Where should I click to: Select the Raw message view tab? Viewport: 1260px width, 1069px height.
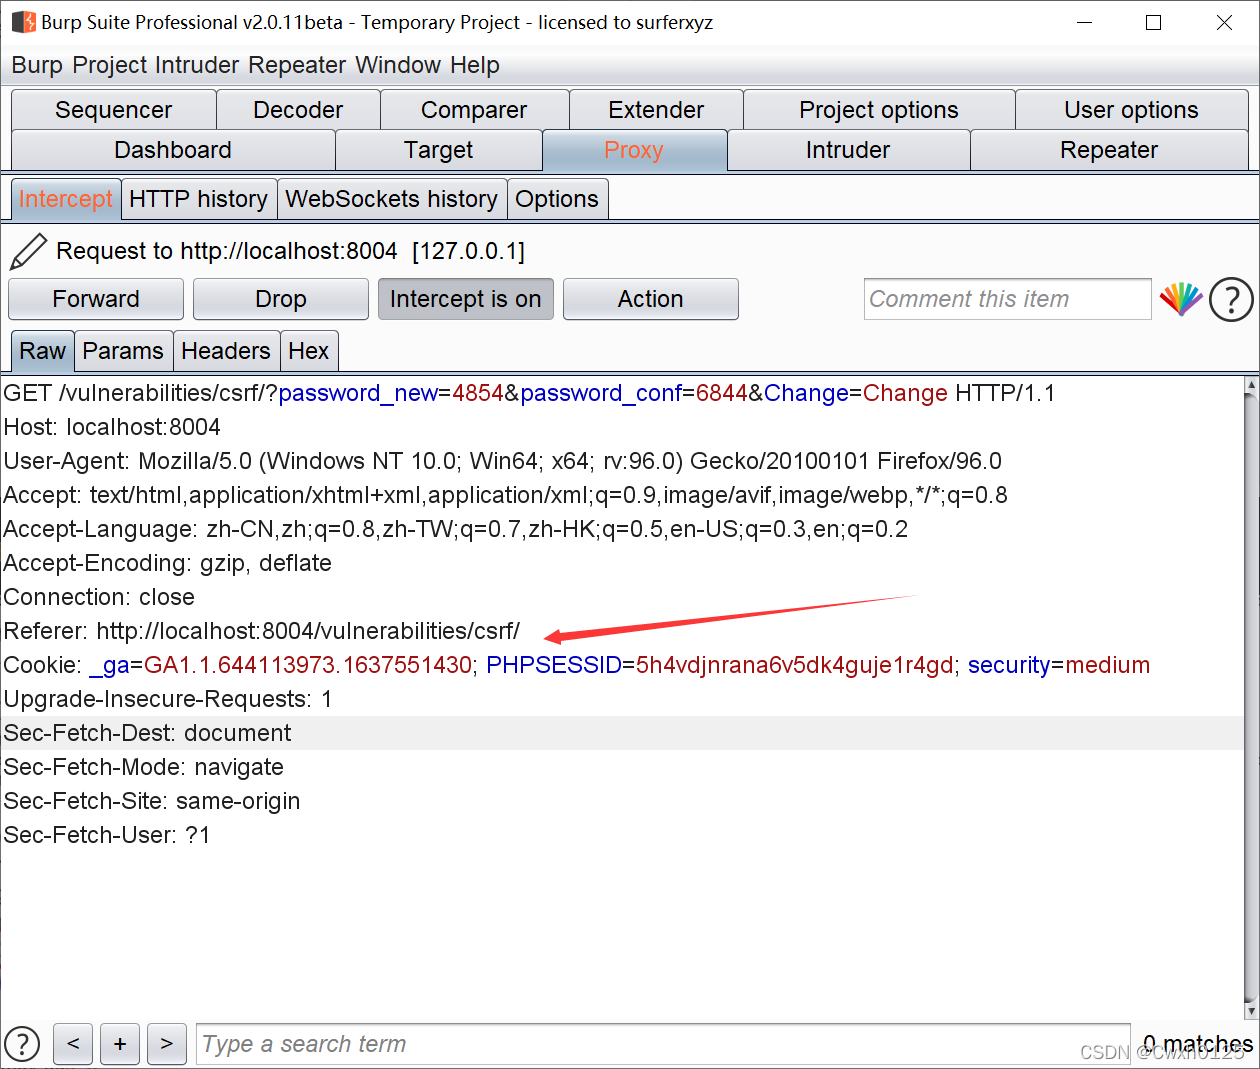(x=42, y=351)
